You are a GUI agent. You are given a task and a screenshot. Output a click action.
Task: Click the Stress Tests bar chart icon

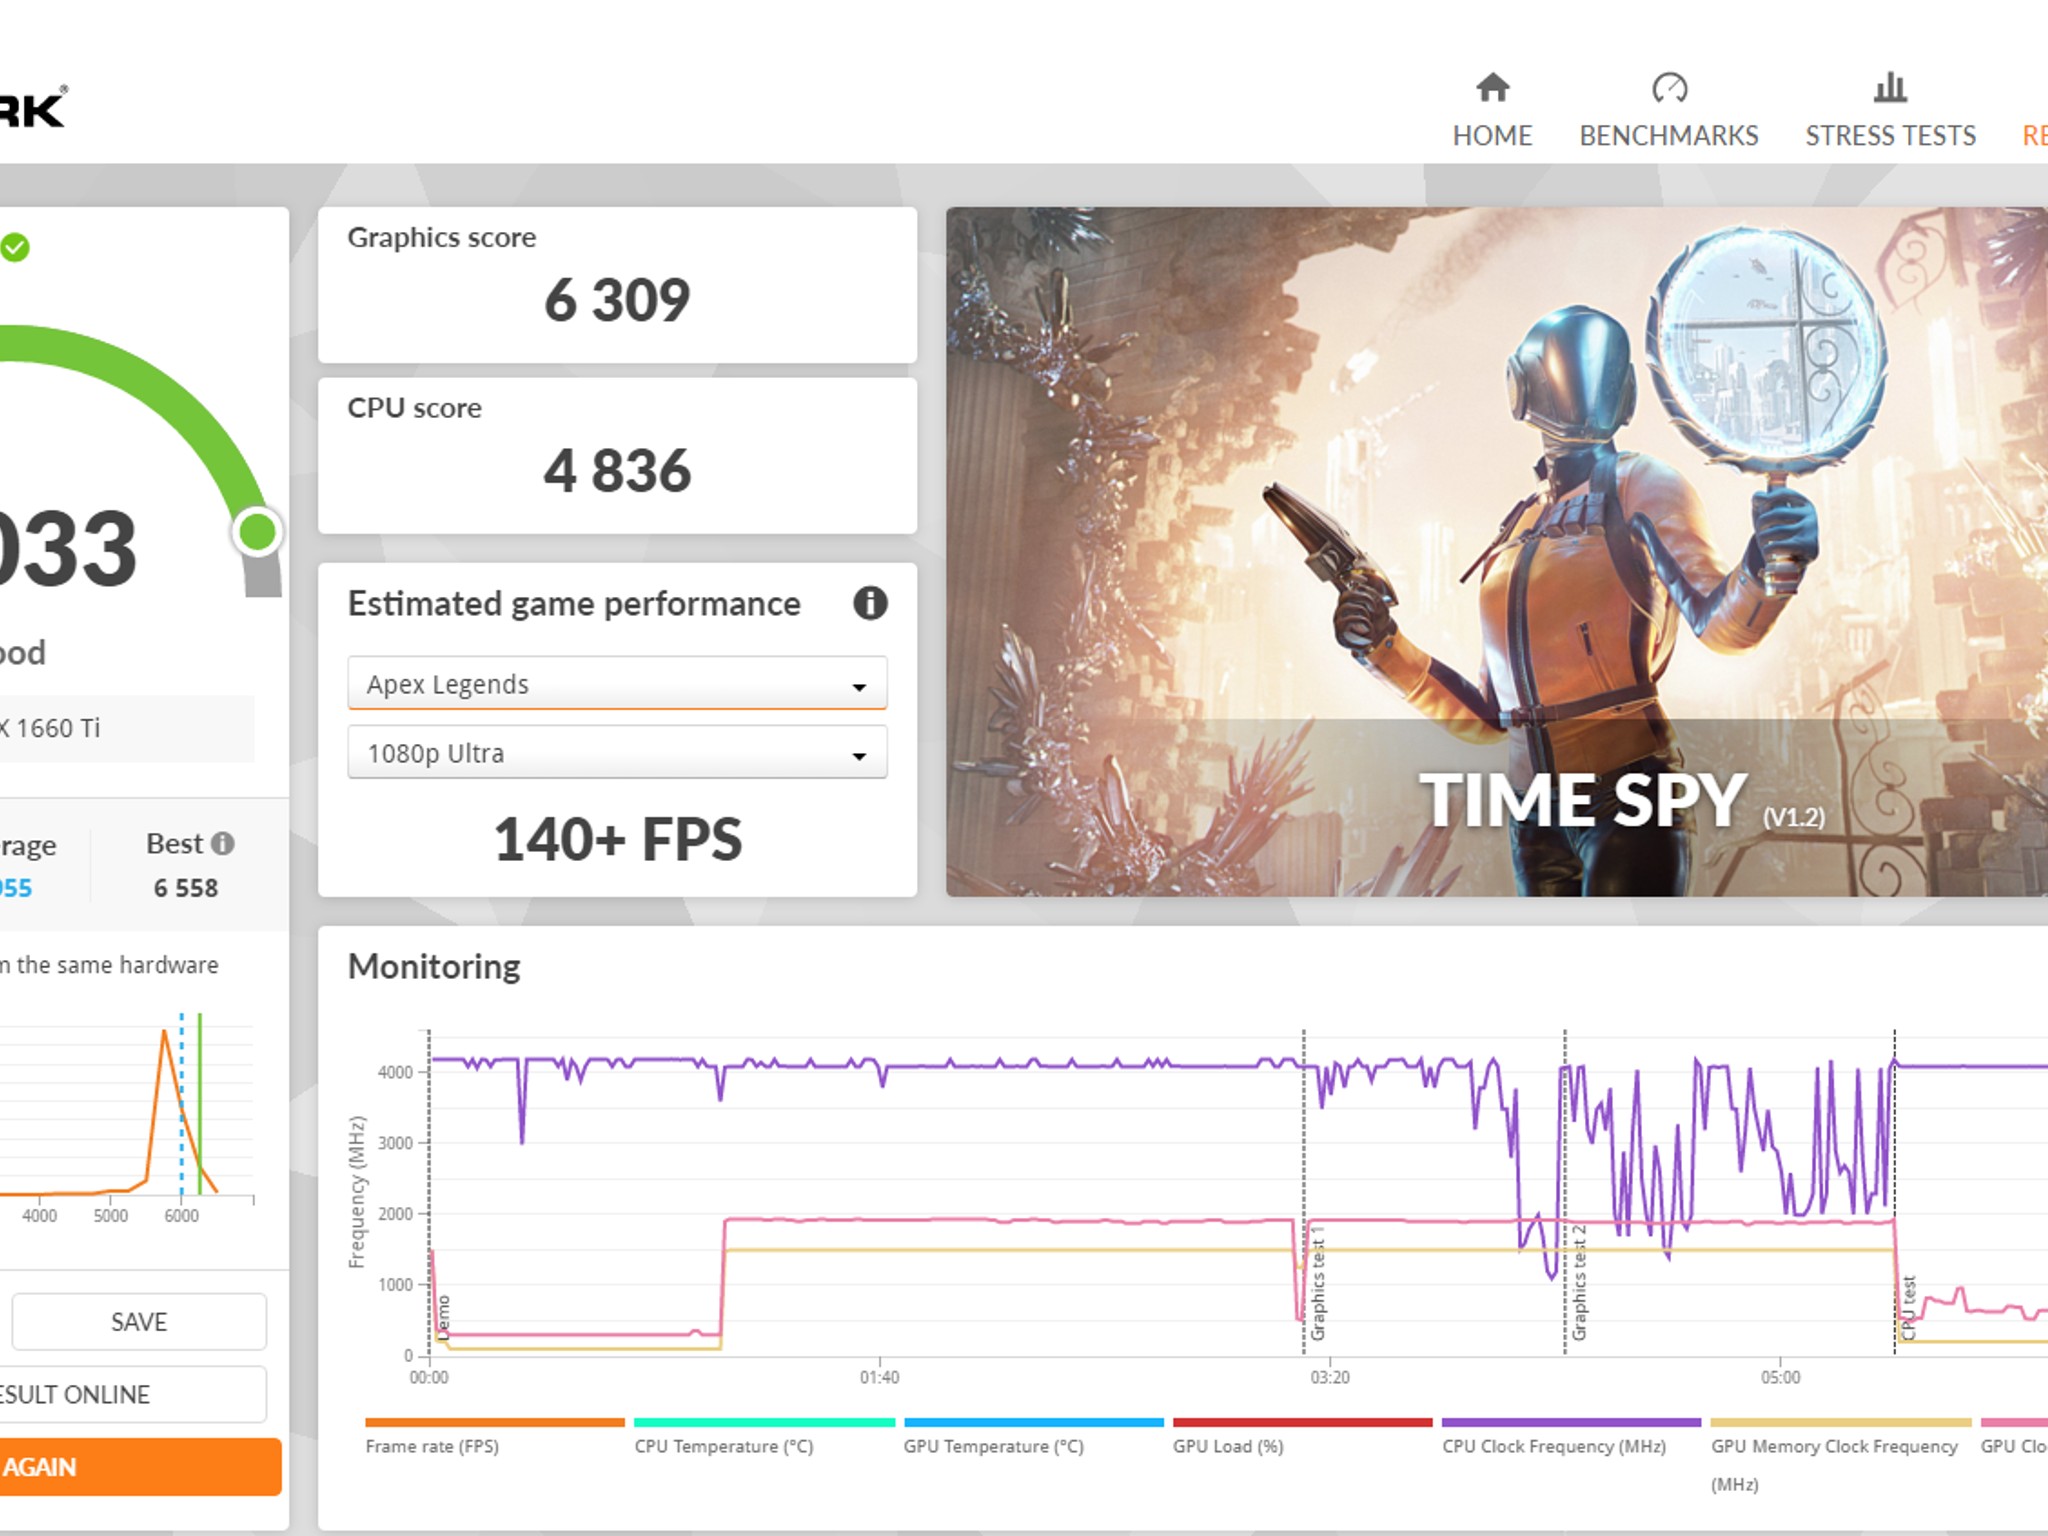click(1889, 88)
